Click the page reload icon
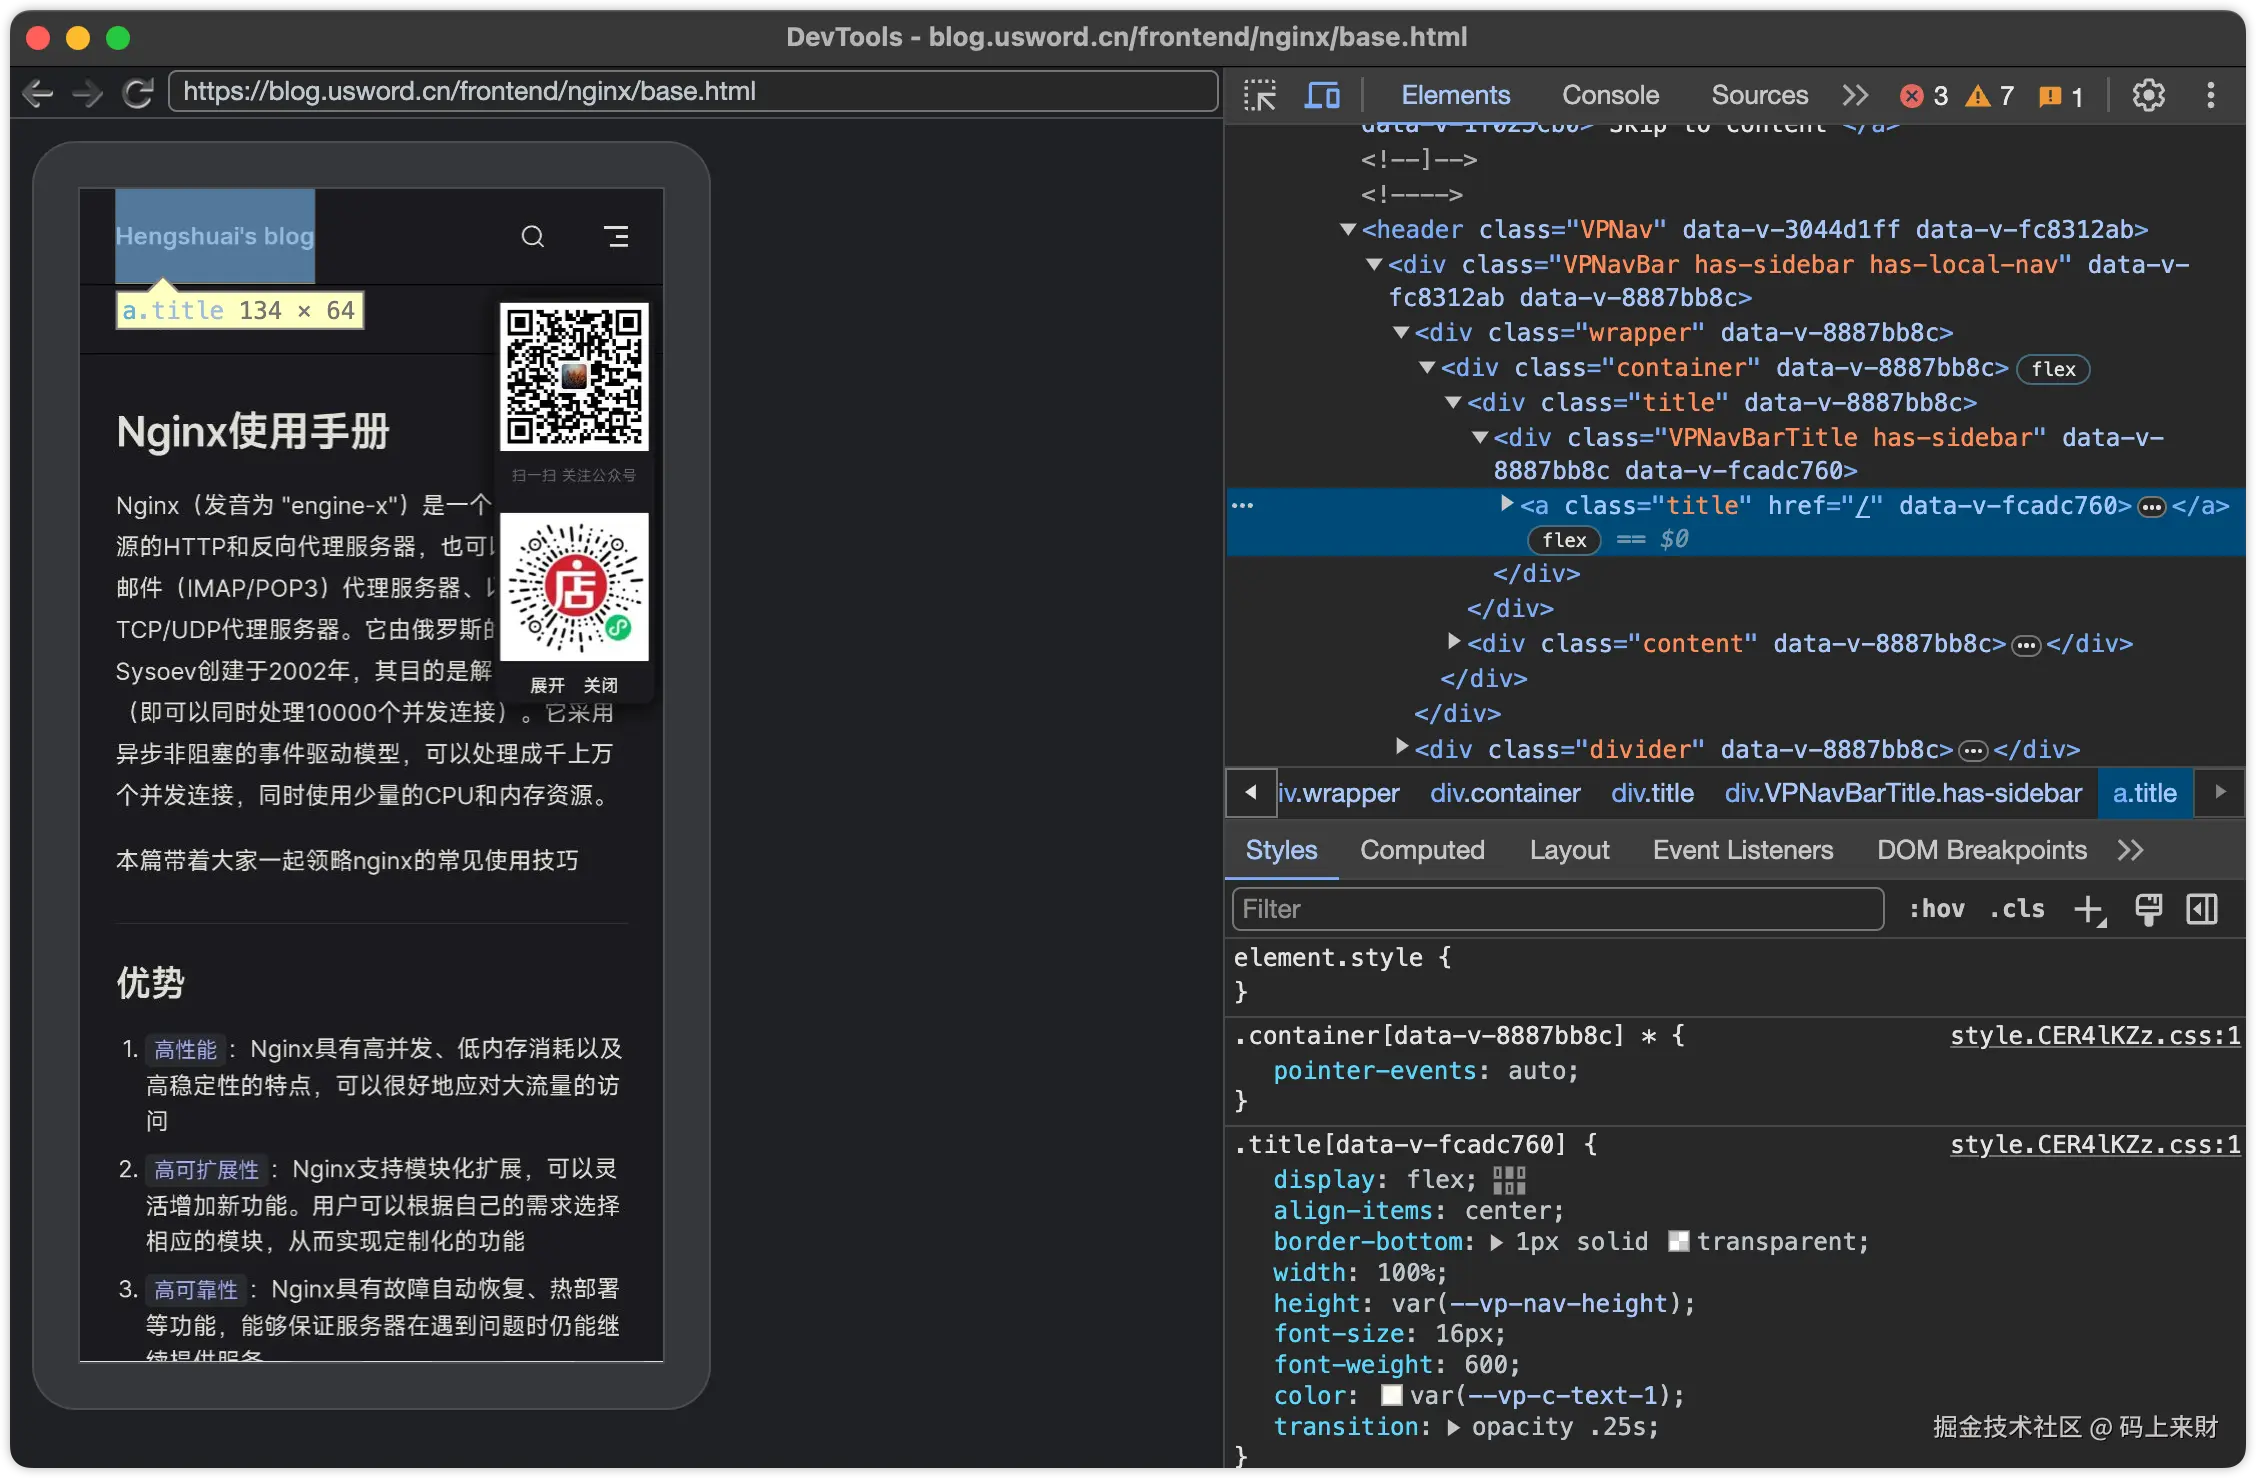The image size is (2256, 1478). click(x=137, y=93)
